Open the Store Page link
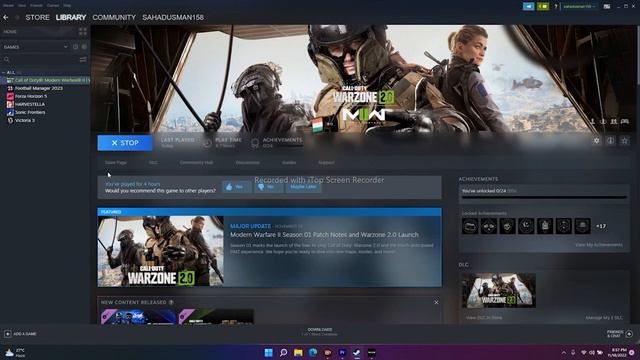This screenshot has height=360, width=640. 116,162
